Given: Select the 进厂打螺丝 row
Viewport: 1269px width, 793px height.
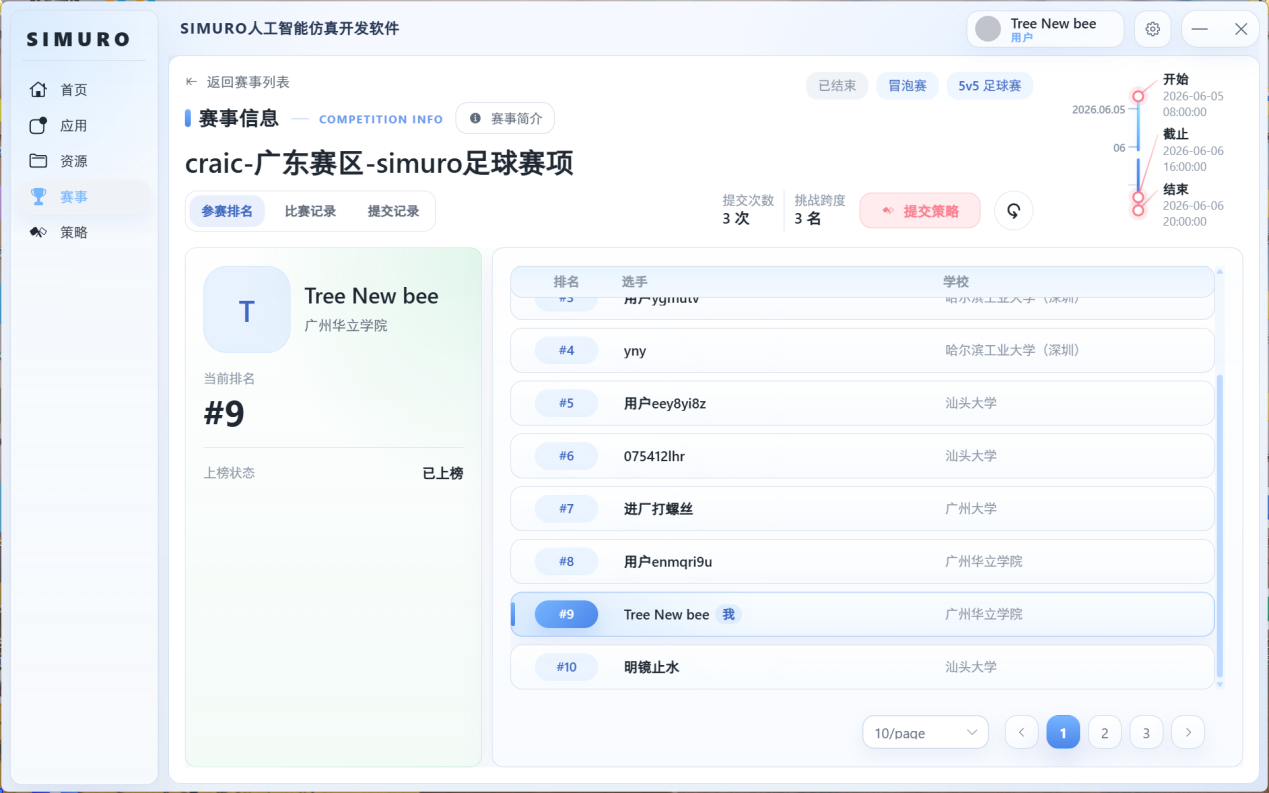Looking at the screenshot, I should 862,508.
